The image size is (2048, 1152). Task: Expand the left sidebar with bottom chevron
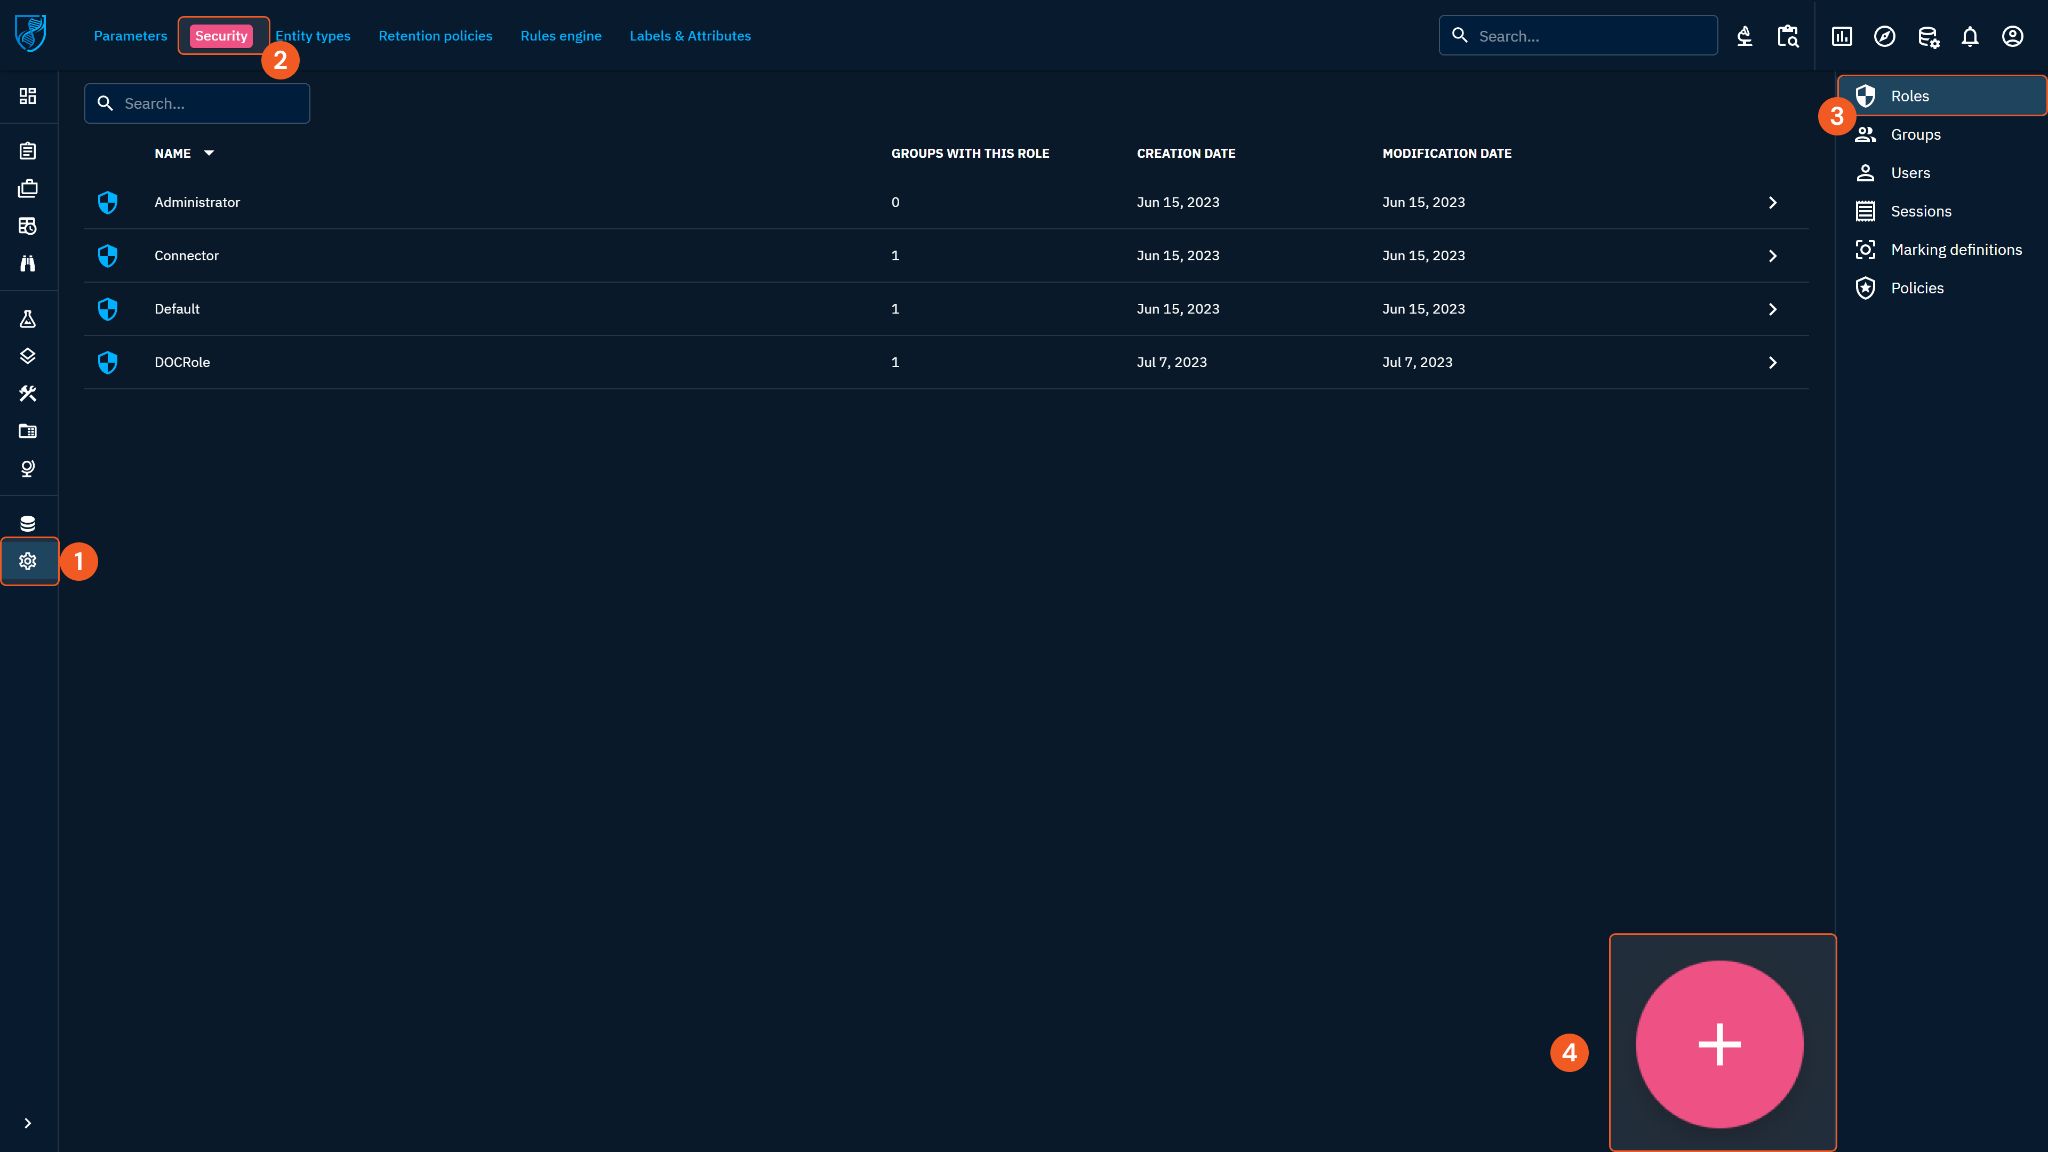[x=28, y=1123]
